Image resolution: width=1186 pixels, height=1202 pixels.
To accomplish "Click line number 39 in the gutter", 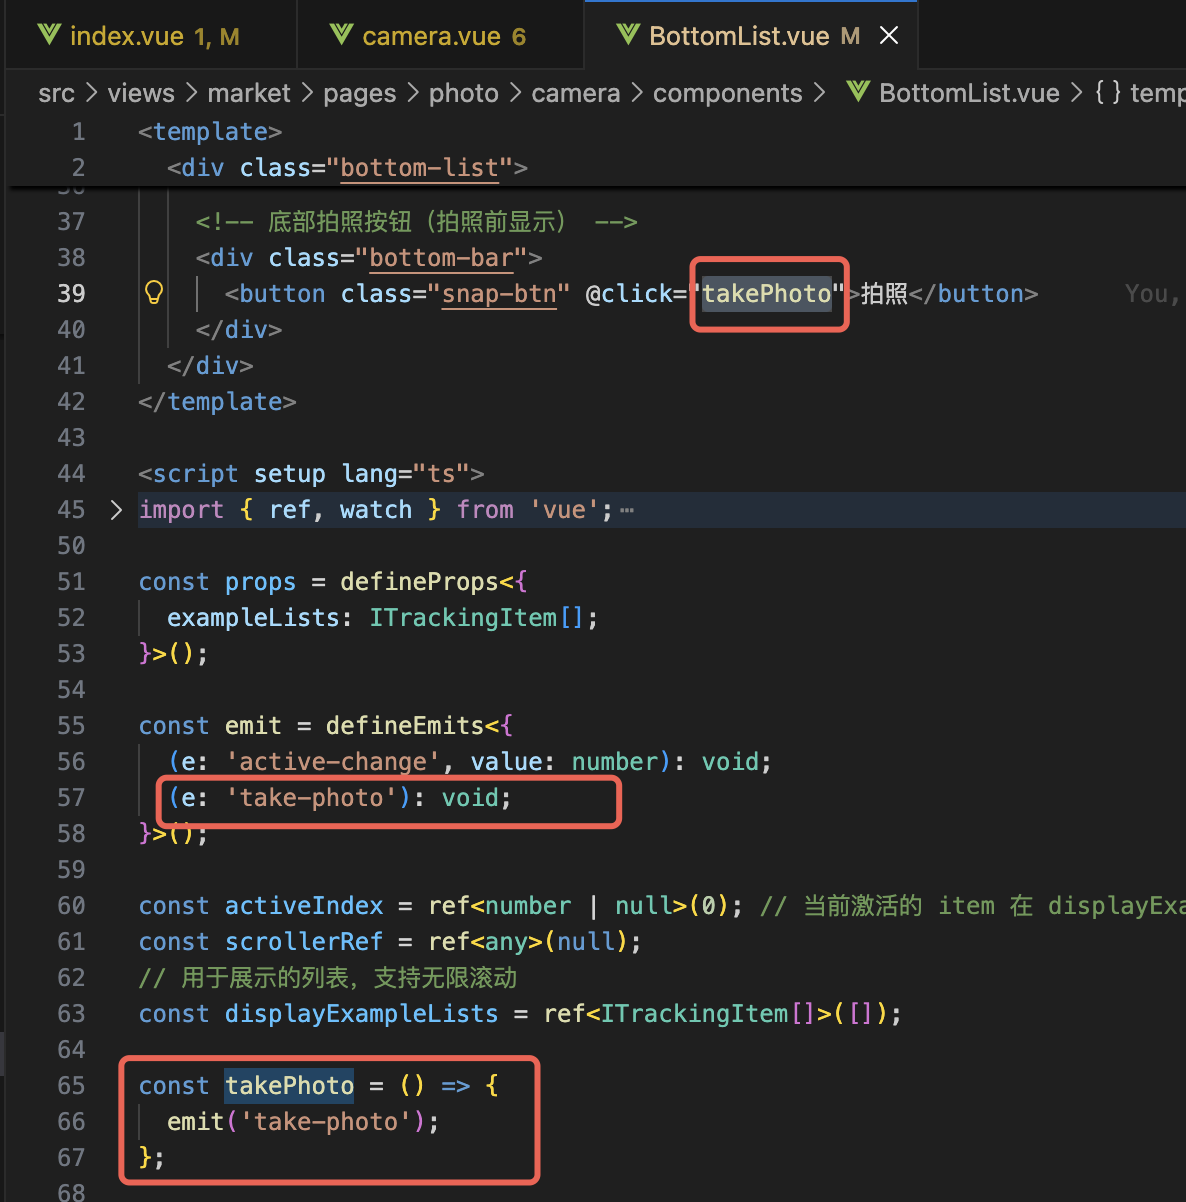I will coord(71,293).
